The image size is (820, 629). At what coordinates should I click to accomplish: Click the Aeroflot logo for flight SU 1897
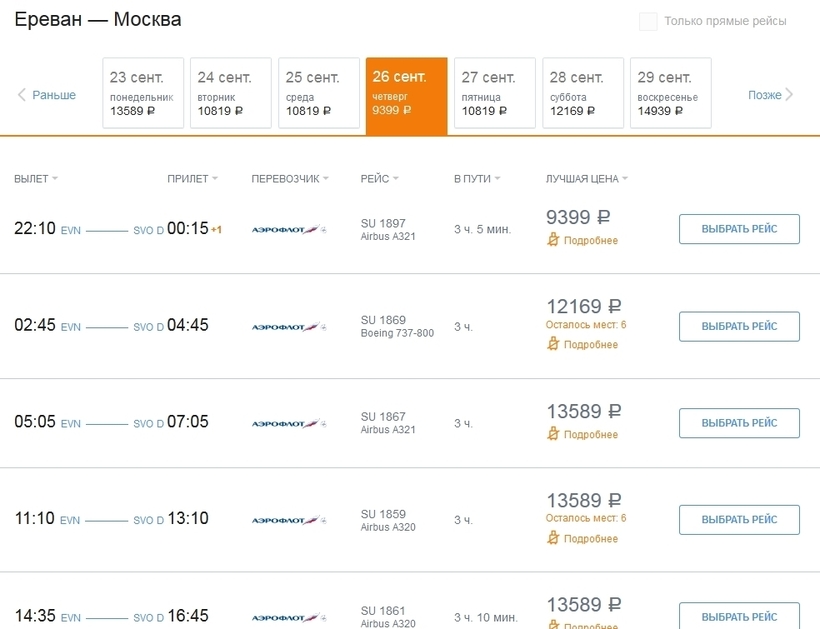point(285,230)
